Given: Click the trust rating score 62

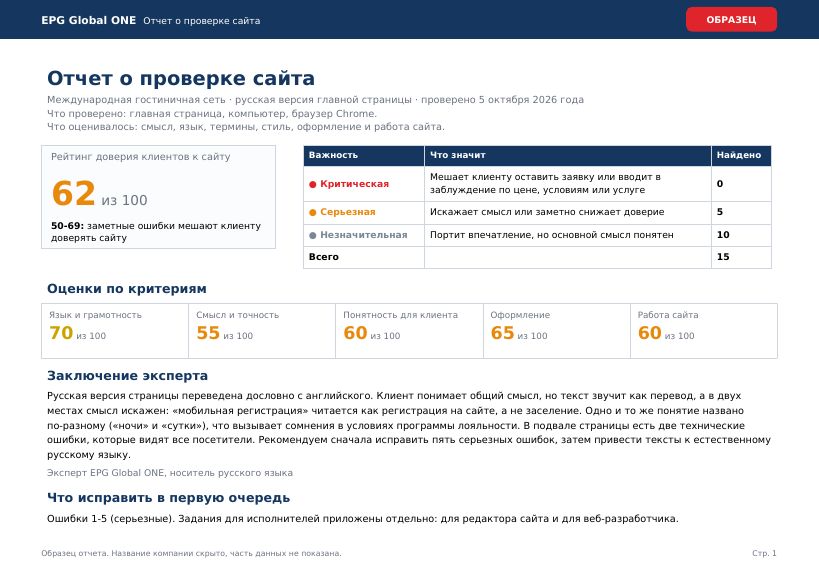Looking at the screenshot, I should (x=73, y=194).
